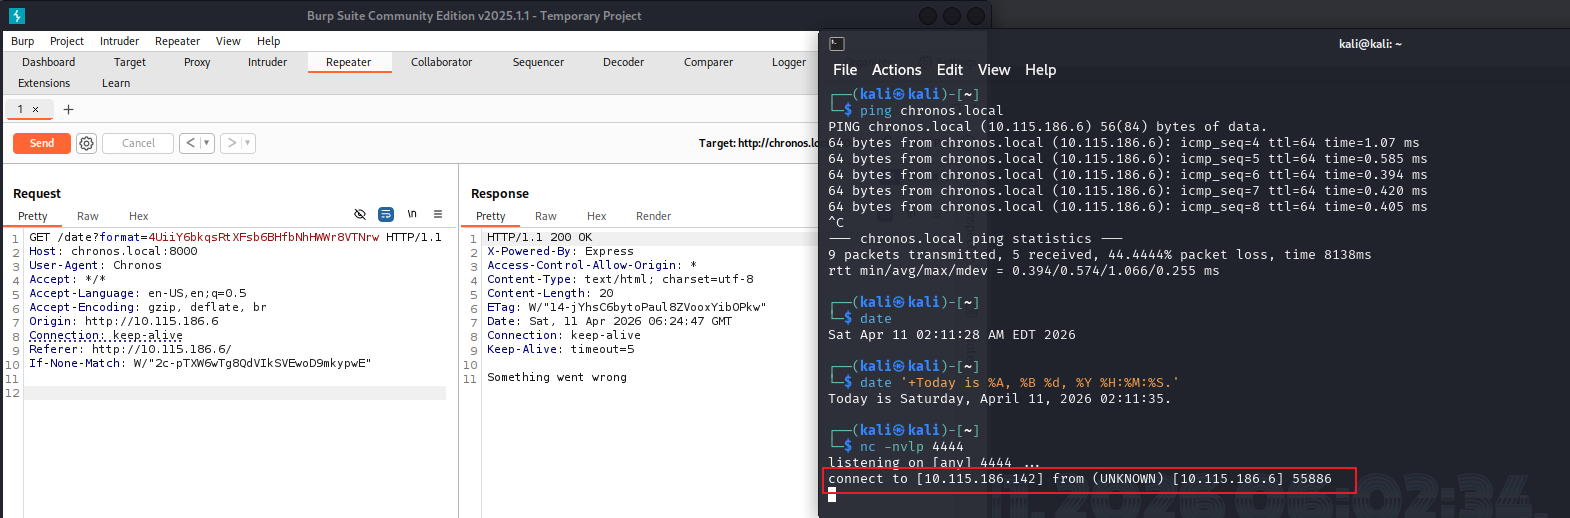Open the Request editor hamburger menu

(x=438, y=214)
